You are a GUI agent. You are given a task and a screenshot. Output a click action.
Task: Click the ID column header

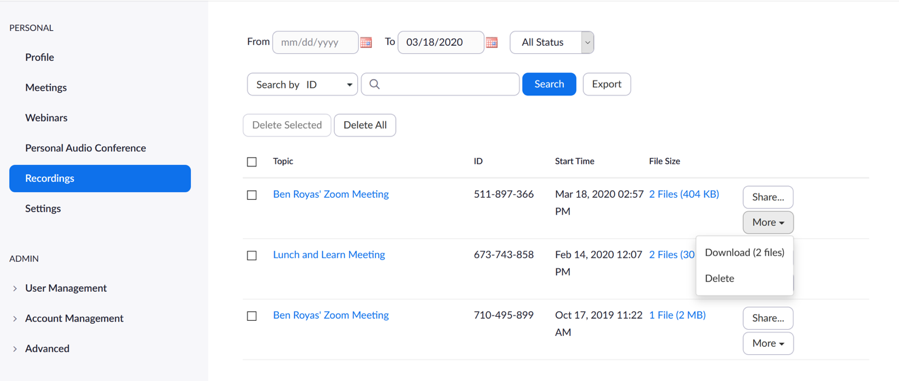pyautogui.click(x=478, y=162)
